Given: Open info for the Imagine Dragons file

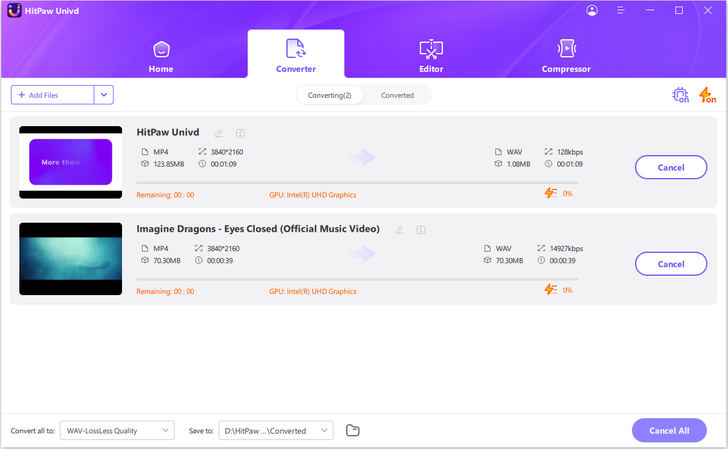Looking at the screenshot, I should (x=421, y=230).
